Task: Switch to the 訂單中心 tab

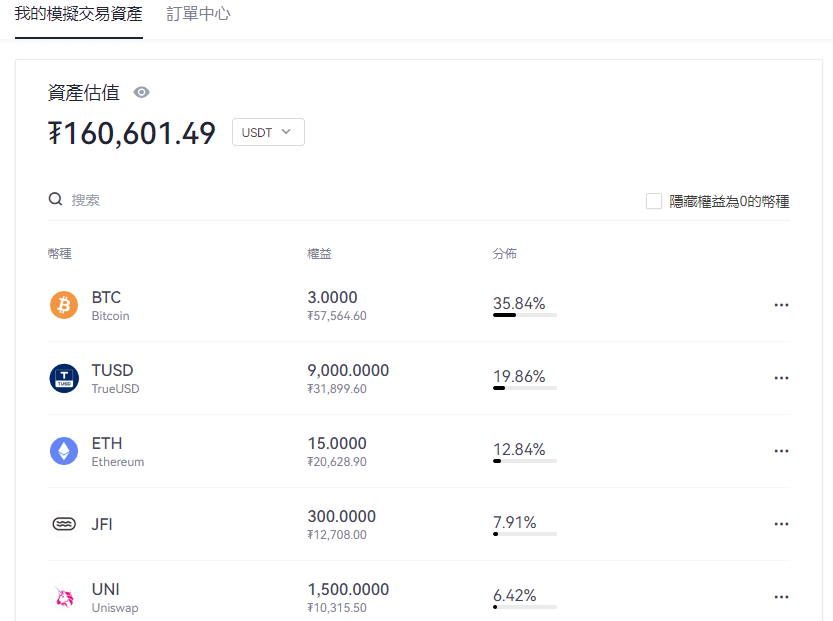Action: click(x=197, y=15)
